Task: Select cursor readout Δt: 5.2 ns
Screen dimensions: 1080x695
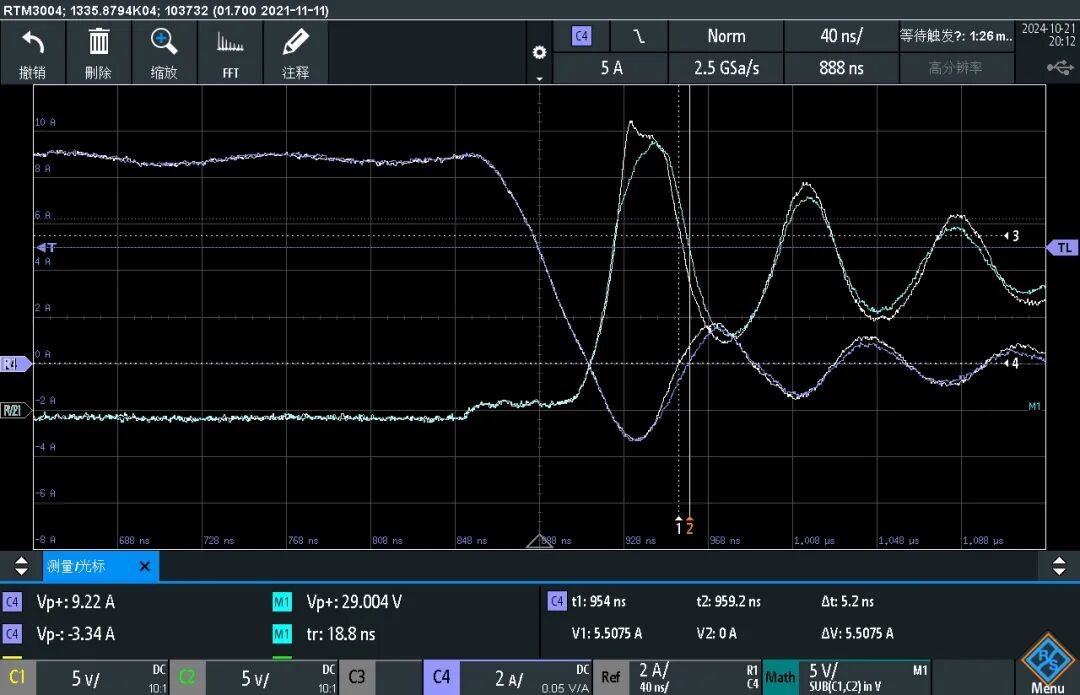Action: click(x=847, y=601)
